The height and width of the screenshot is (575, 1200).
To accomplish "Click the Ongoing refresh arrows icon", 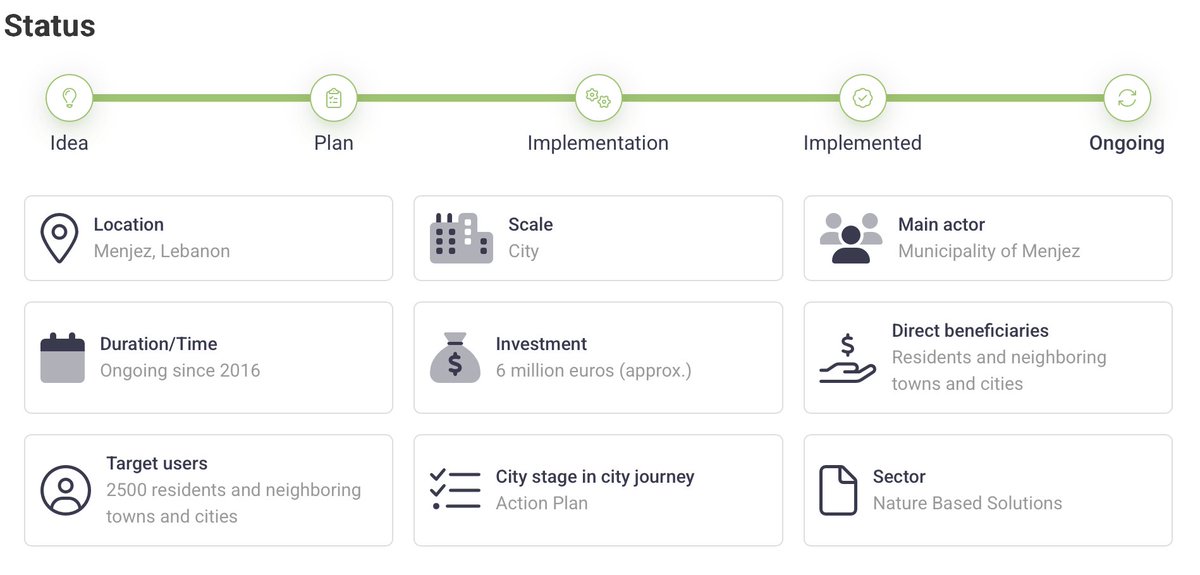I will click(1127, 98).
